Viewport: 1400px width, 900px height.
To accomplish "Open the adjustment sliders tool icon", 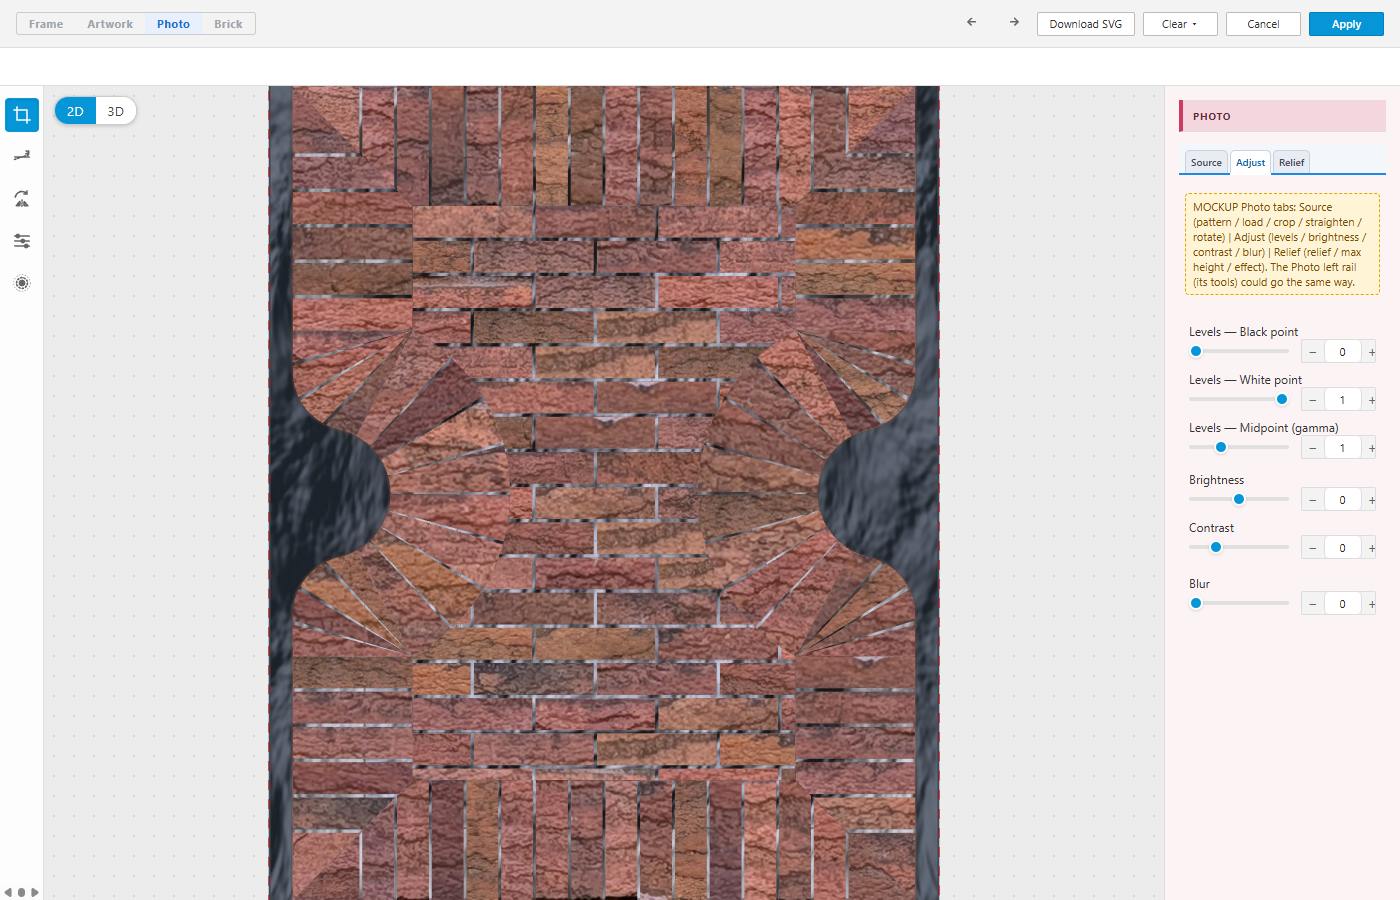I will click(x=22, y=241).
